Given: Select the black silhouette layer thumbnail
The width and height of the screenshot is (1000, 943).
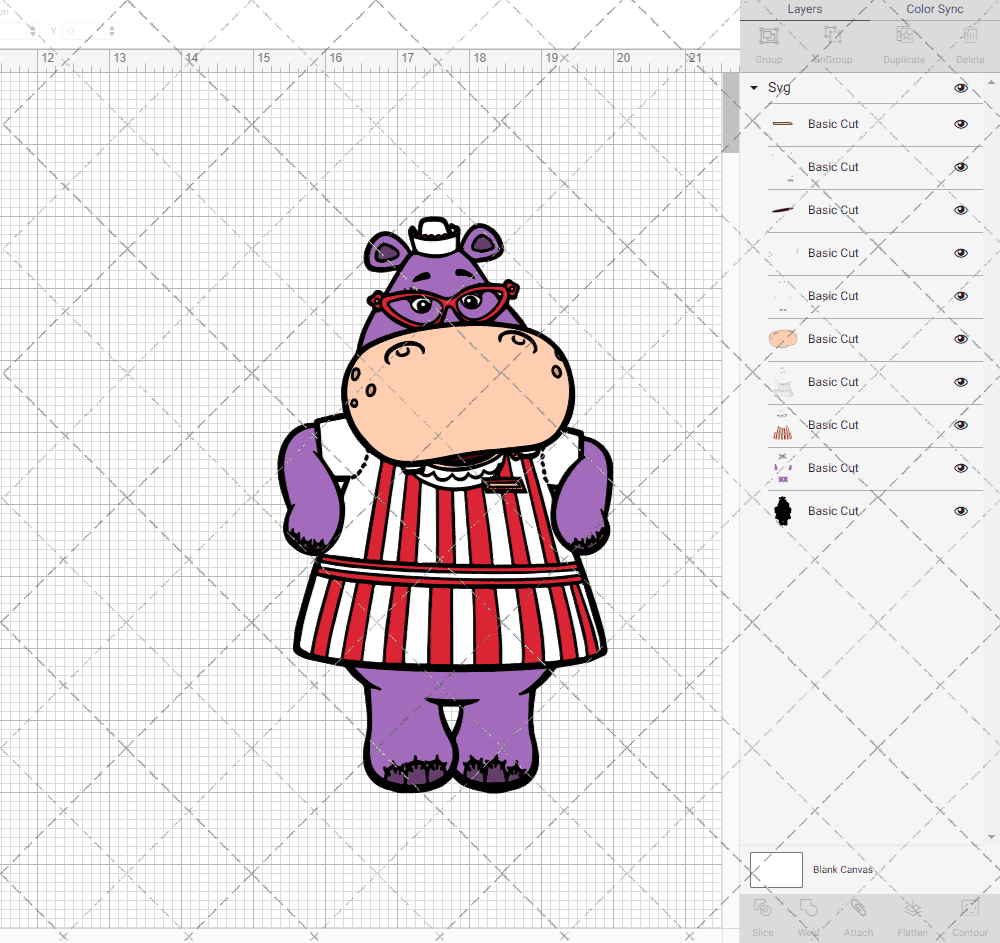Looking at the screenshot, I should [783, 511].
